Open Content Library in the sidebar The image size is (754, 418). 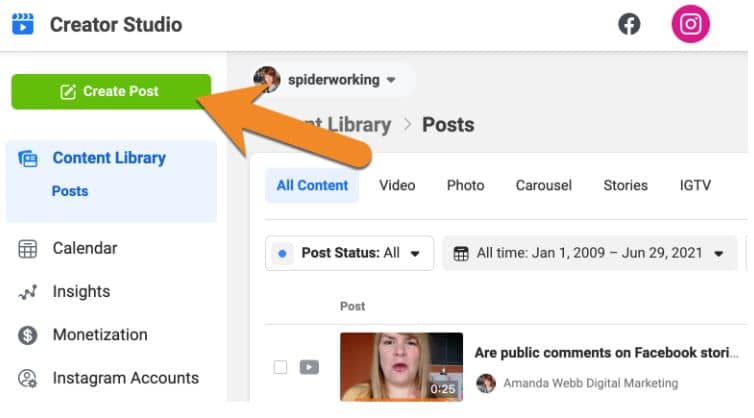tap(109, 158)
